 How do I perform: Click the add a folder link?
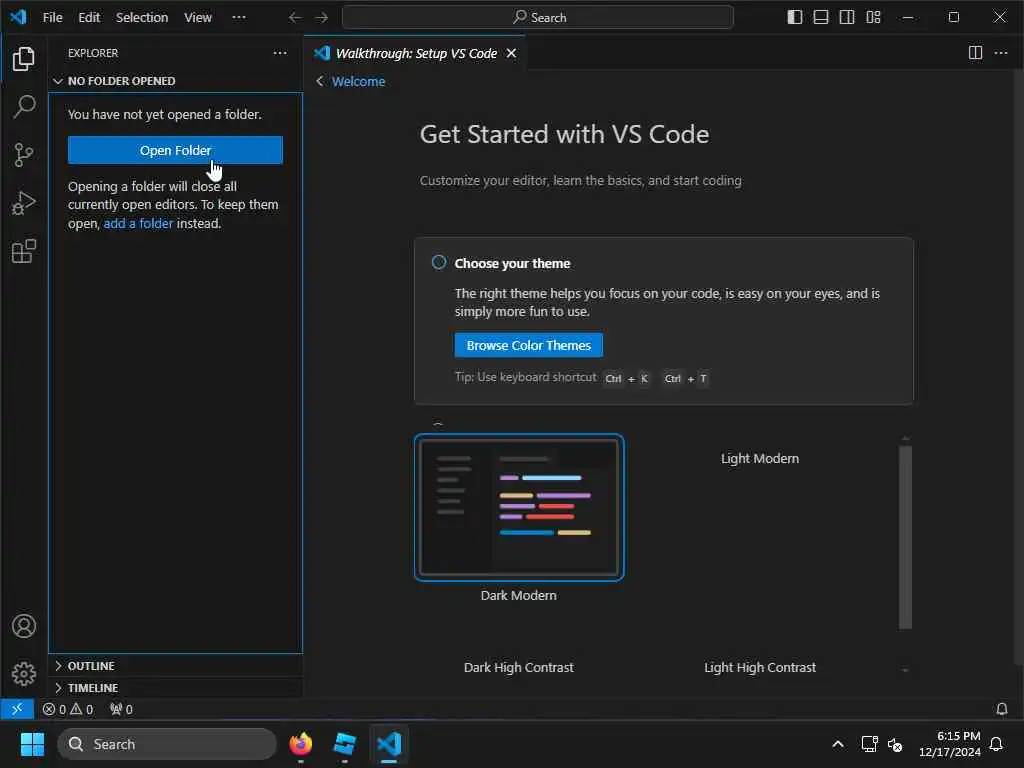pos(138,223)
